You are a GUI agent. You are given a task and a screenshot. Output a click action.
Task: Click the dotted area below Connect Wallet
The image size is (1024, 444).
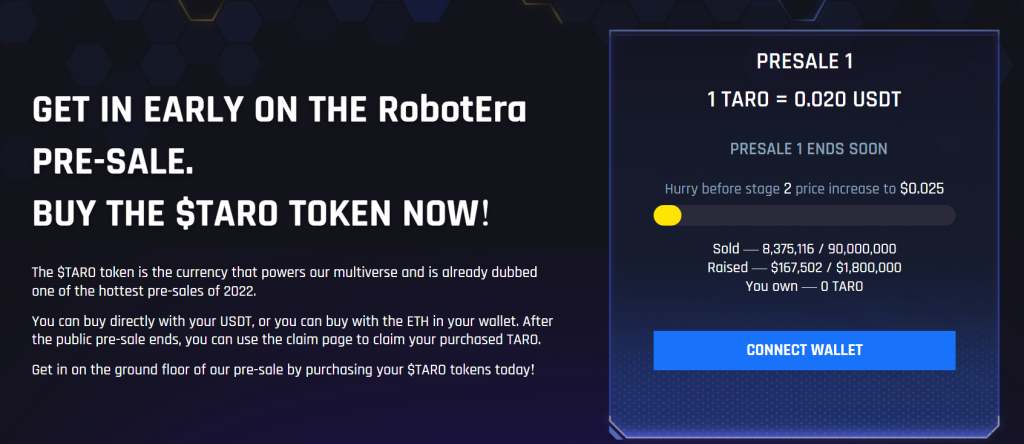[804, 395]
